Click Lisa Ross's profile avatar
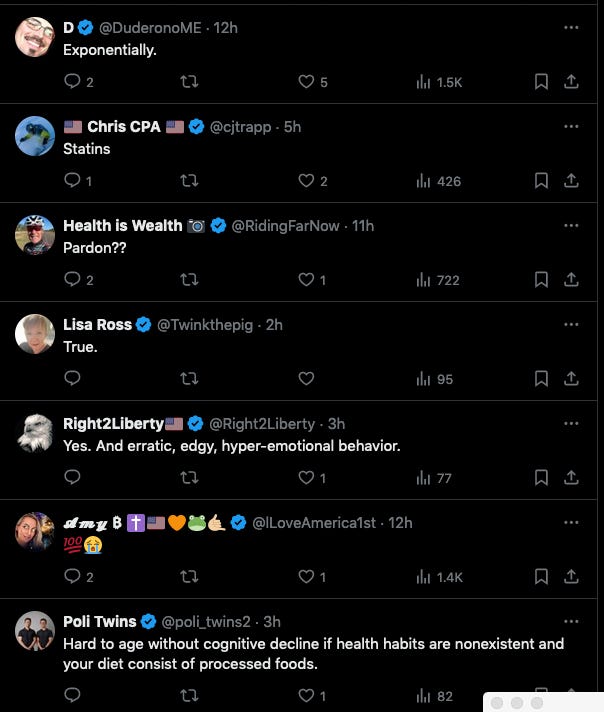 35,334
